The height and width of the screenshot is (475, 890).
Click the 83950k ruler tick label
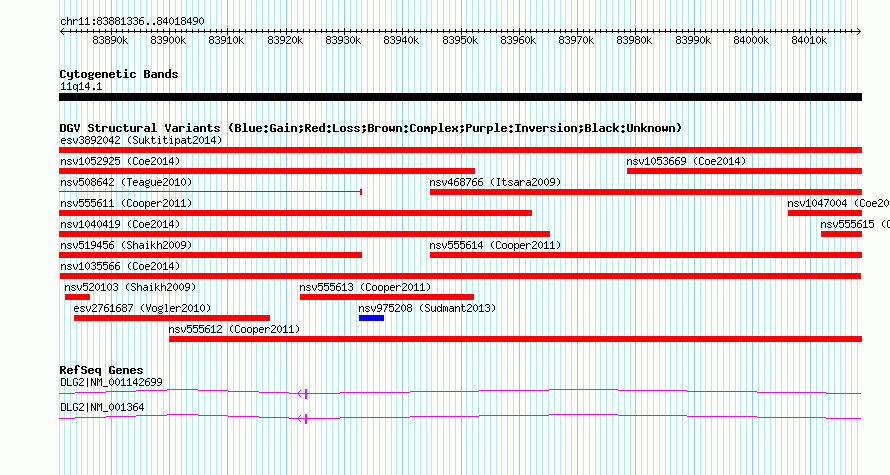[x=460, y=40]
